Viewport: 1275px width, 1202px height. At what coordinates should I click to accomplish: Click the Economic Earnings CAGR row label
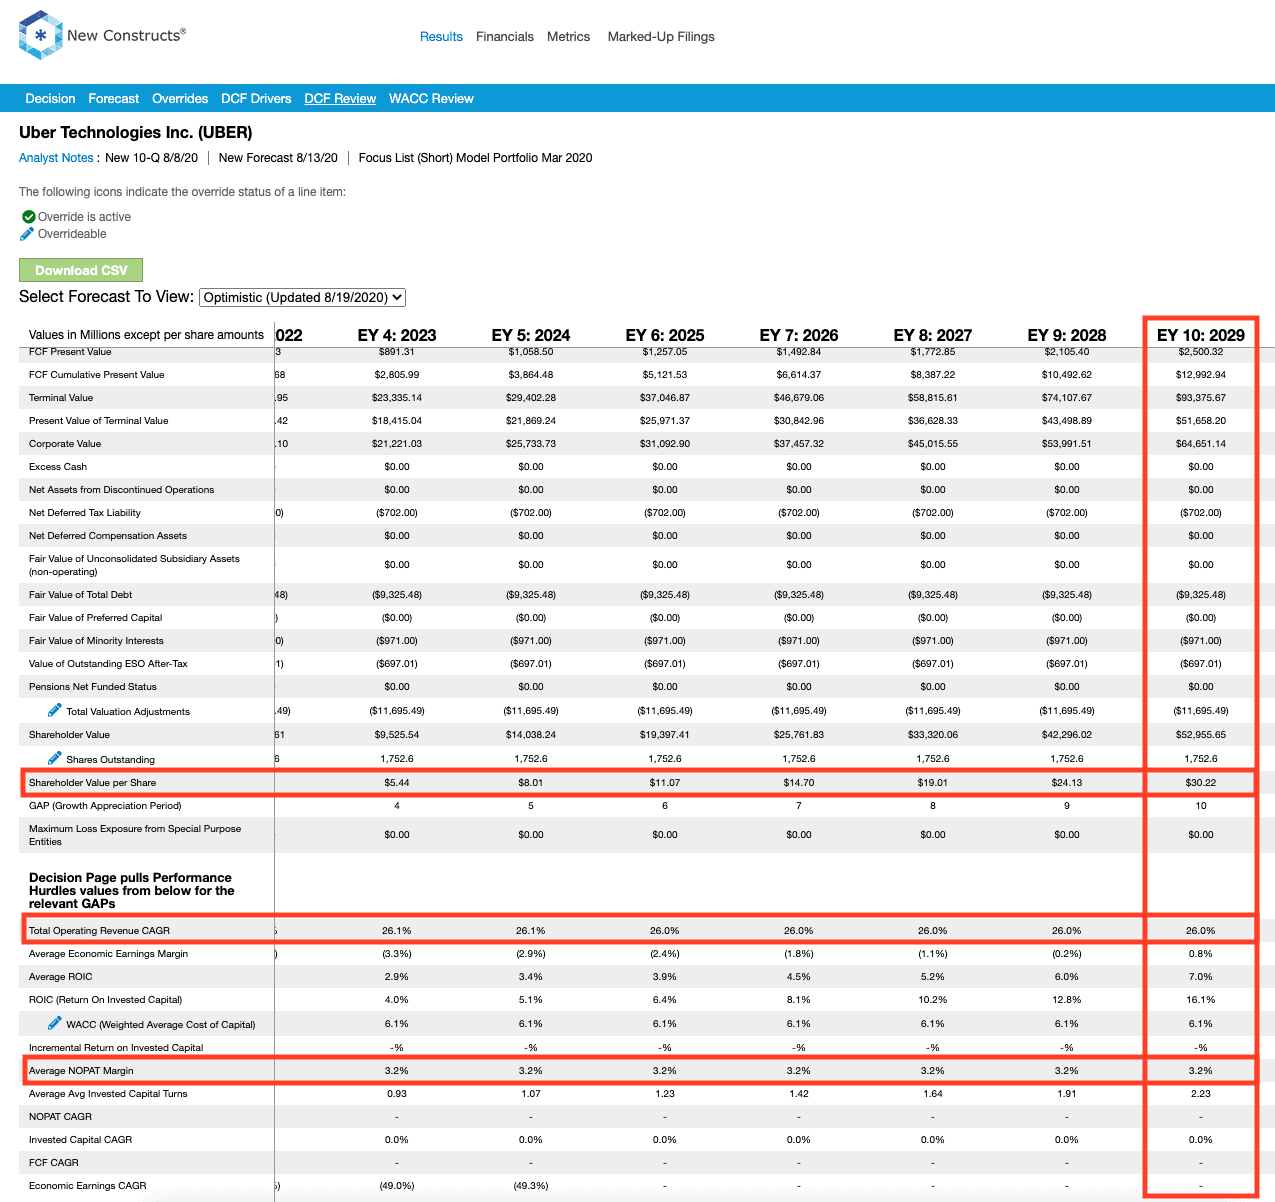click(87, 1186)
